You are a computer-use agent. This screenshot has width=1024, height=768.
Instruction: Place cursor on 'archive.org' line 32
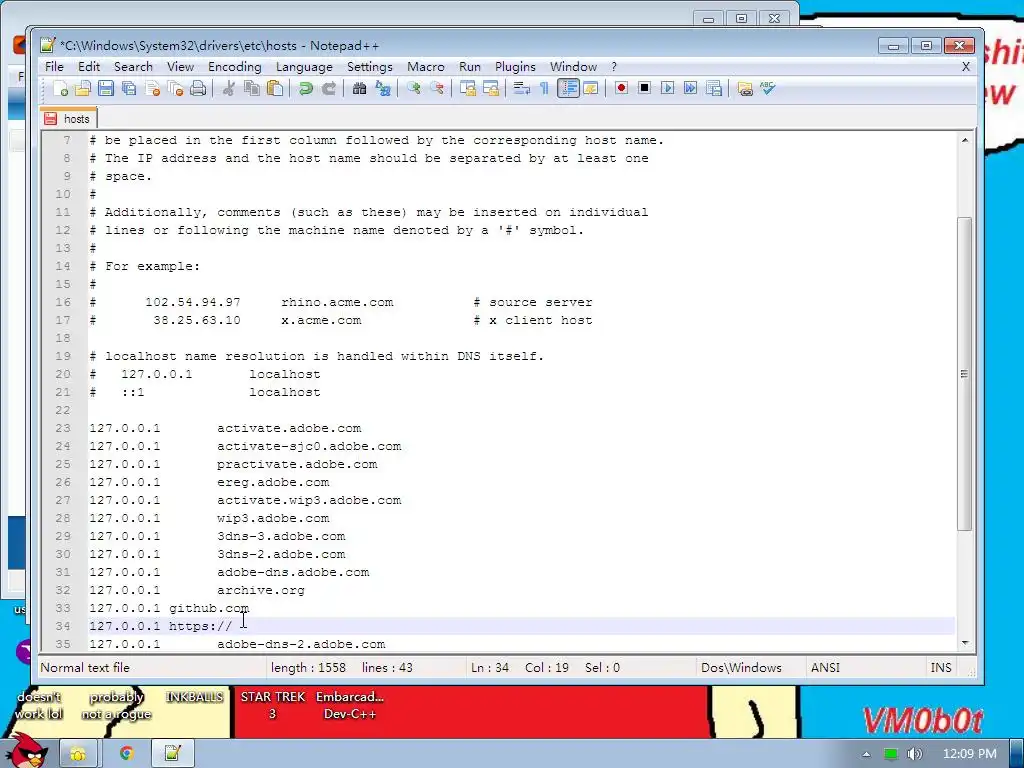click(261, 590)
